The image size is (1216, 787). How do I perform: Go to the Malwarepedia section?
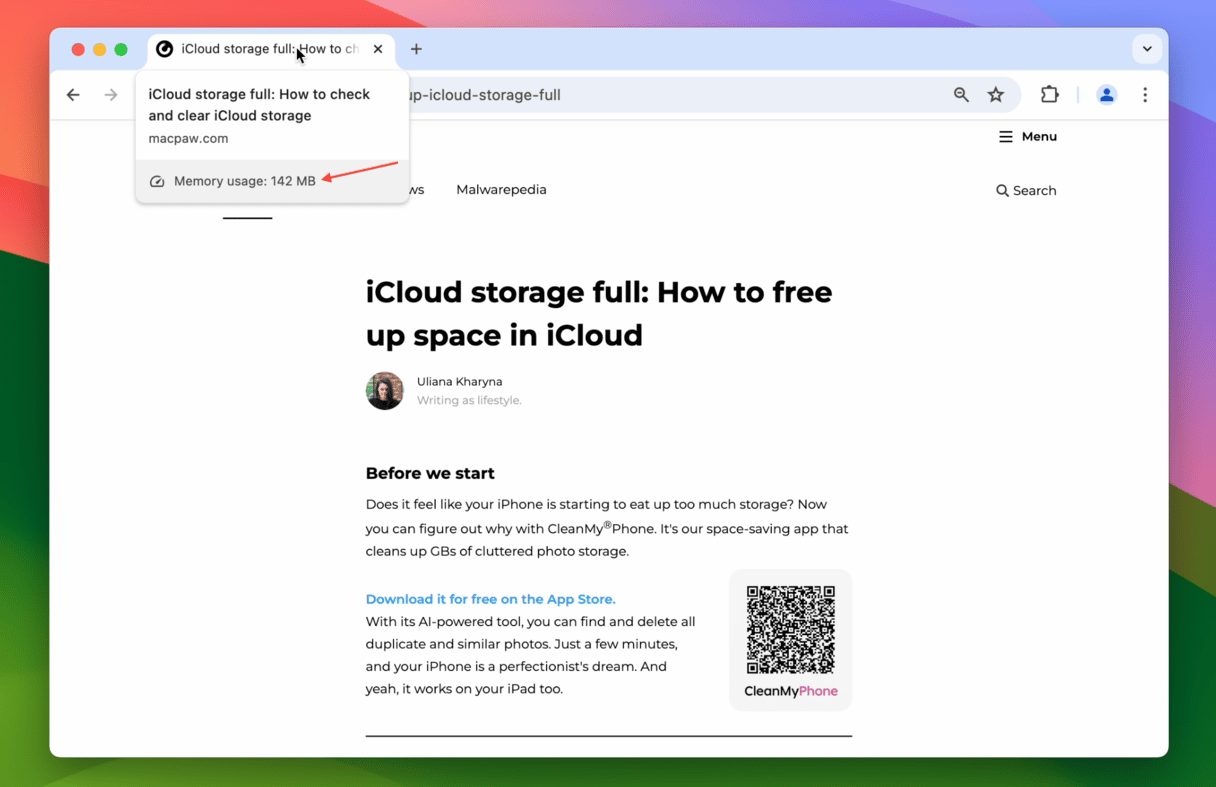pyautogui.click(x=501, y=190)
